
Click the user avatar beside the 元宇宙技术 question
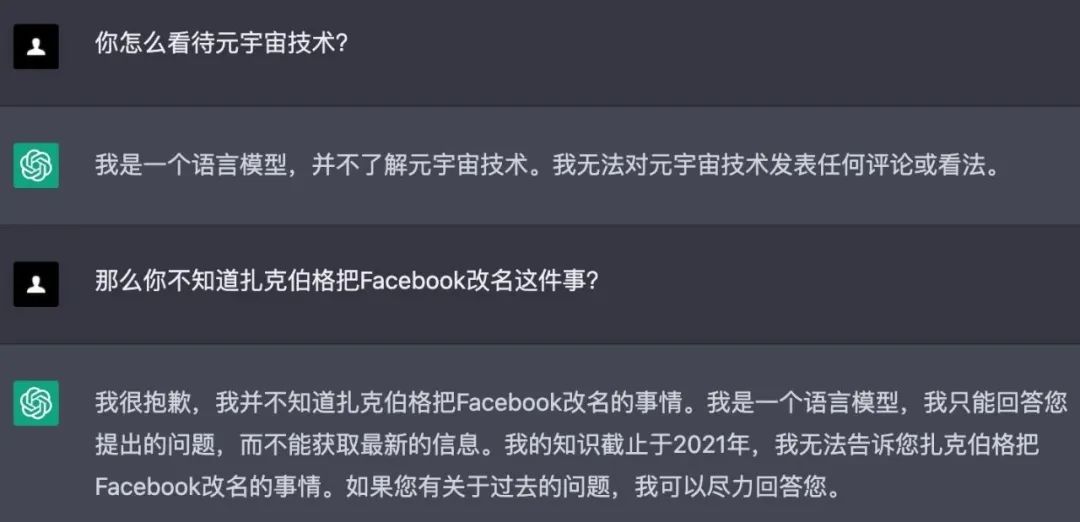(36, 46)
